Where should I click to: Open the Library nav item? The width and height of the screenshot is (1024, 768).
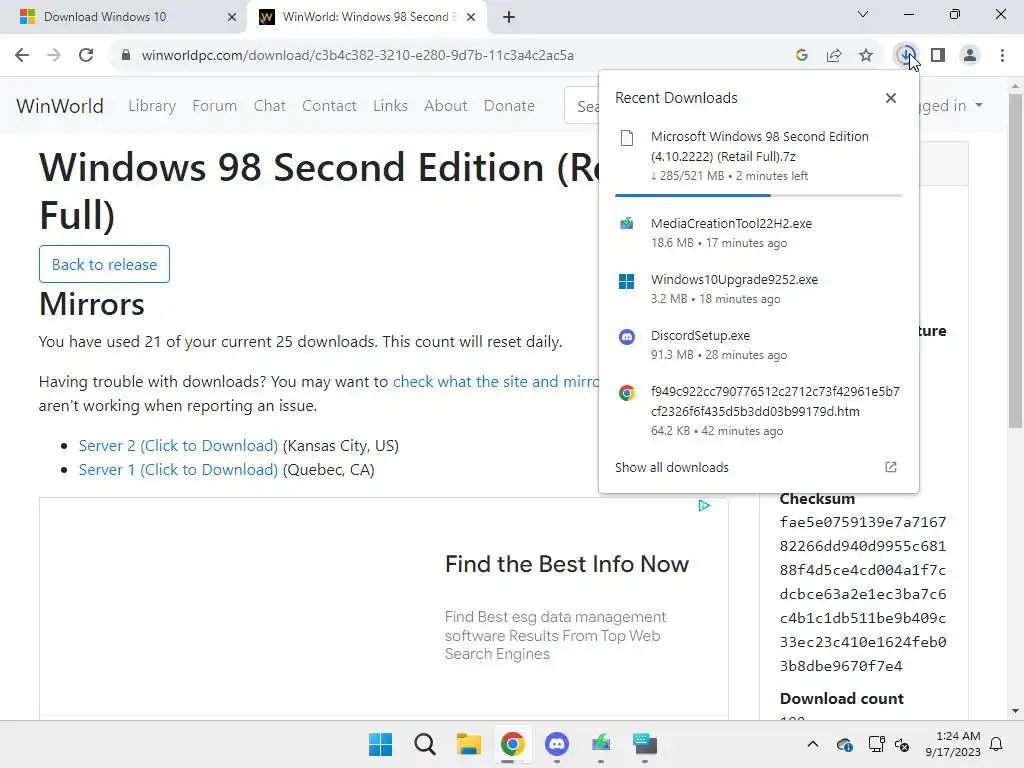pyautogui.click(x=152, y=106)
